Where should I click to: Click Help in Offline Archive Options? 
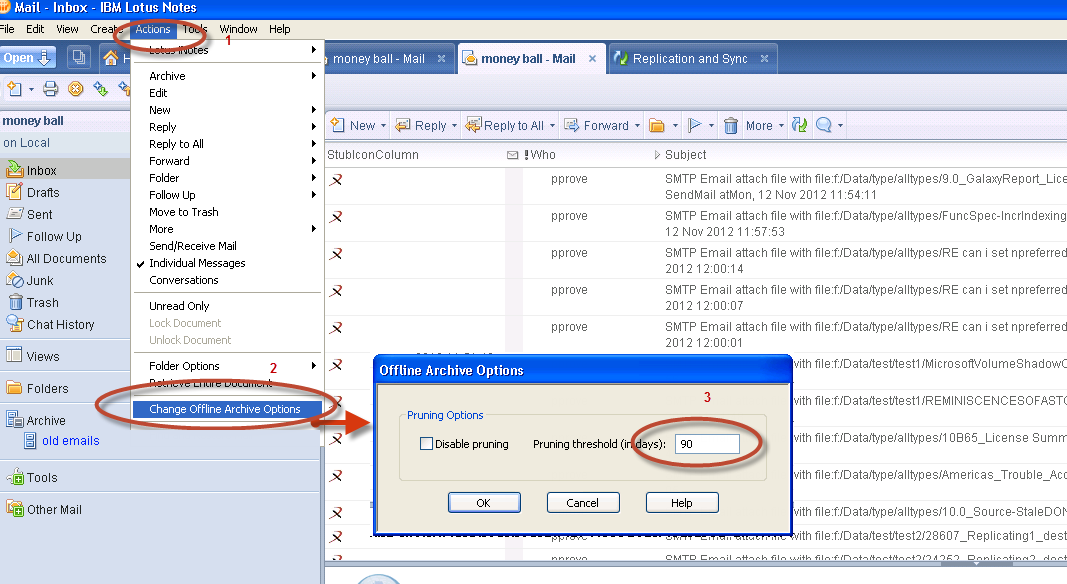coord(681,502)
